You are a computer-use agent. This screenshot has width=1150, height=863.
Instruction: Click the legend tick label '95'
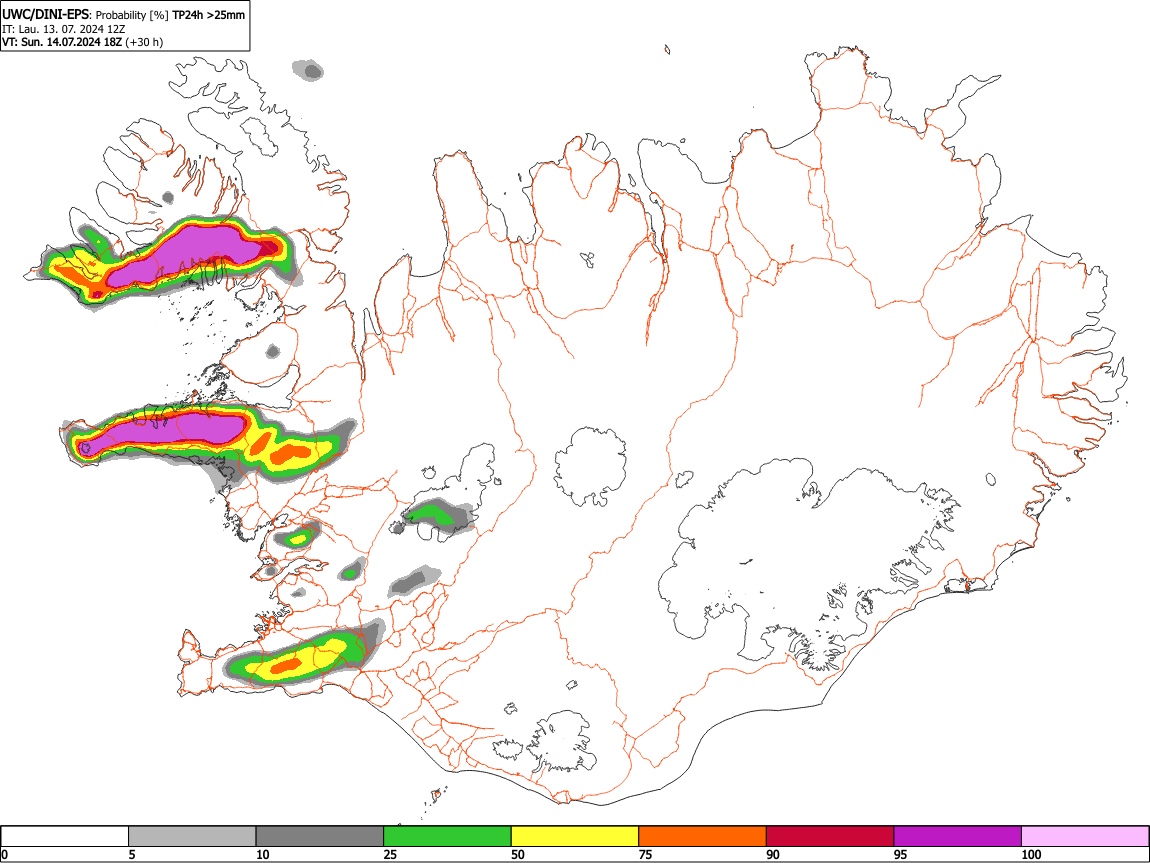tap(901, 854)
